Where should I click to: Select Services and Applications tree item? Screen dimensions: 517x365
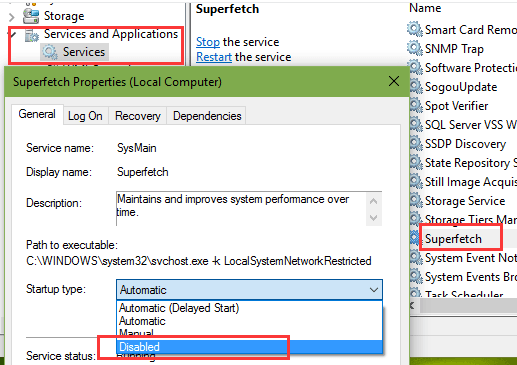(x=111, y=34)
